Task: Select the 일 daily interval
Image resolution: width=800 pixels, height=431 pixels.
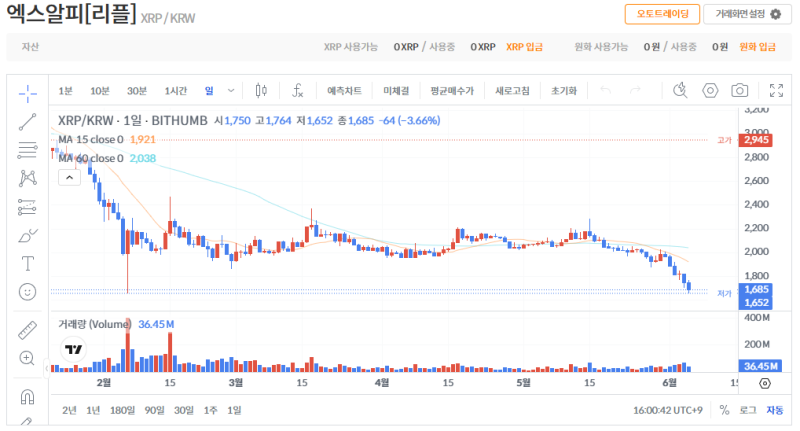Action: tap(209, 91)
